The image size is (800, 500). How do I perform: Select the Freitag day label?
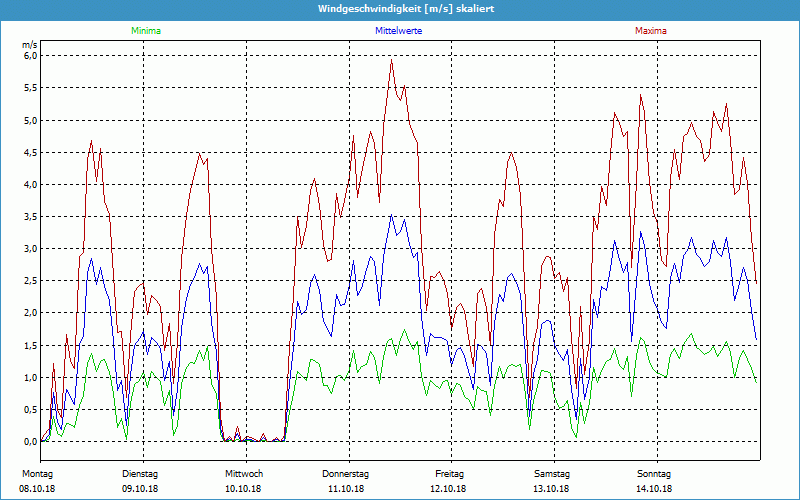pyautogui.click(x=449, y=474)
